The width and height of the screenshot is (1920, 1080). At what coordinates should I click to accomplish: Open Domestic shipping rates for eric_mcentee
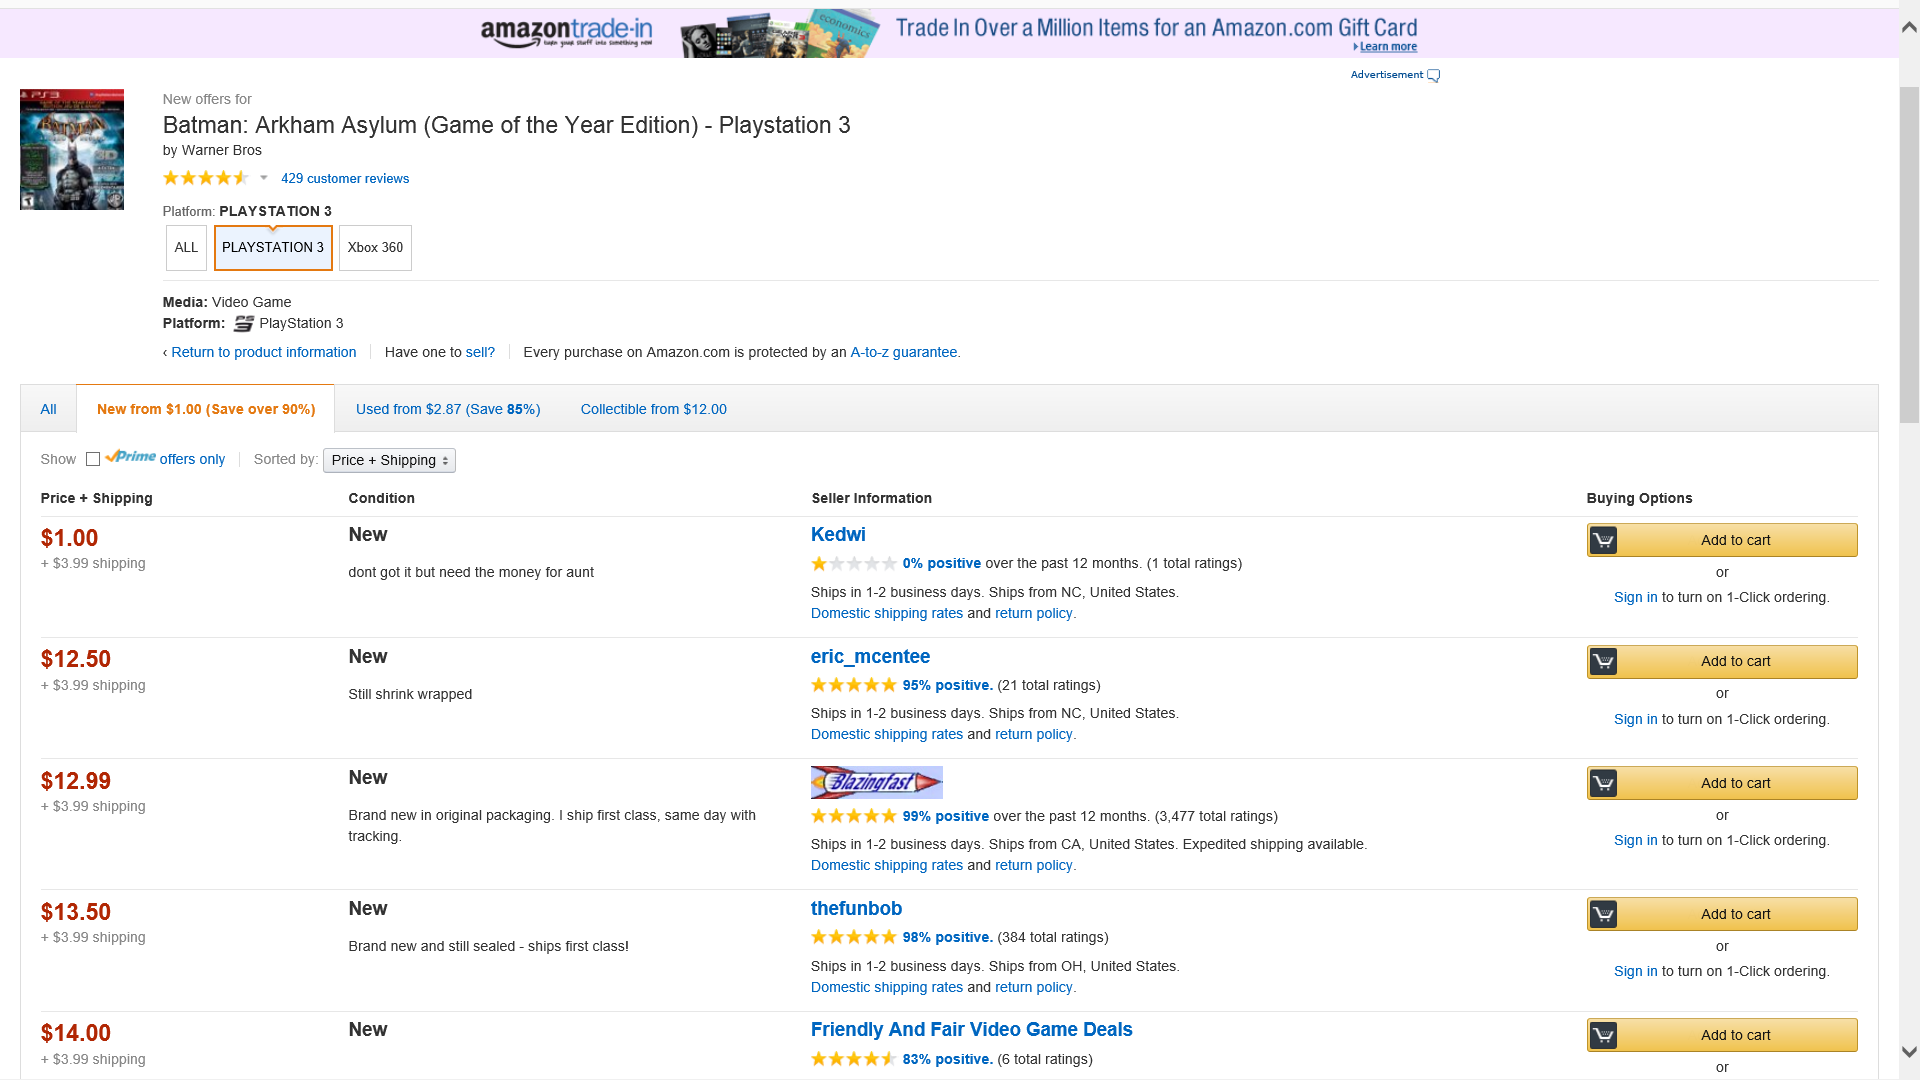[887, 734]
